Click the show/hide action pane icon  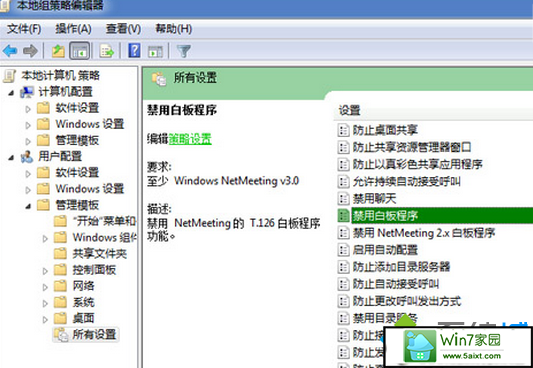(x=155, y=51)
